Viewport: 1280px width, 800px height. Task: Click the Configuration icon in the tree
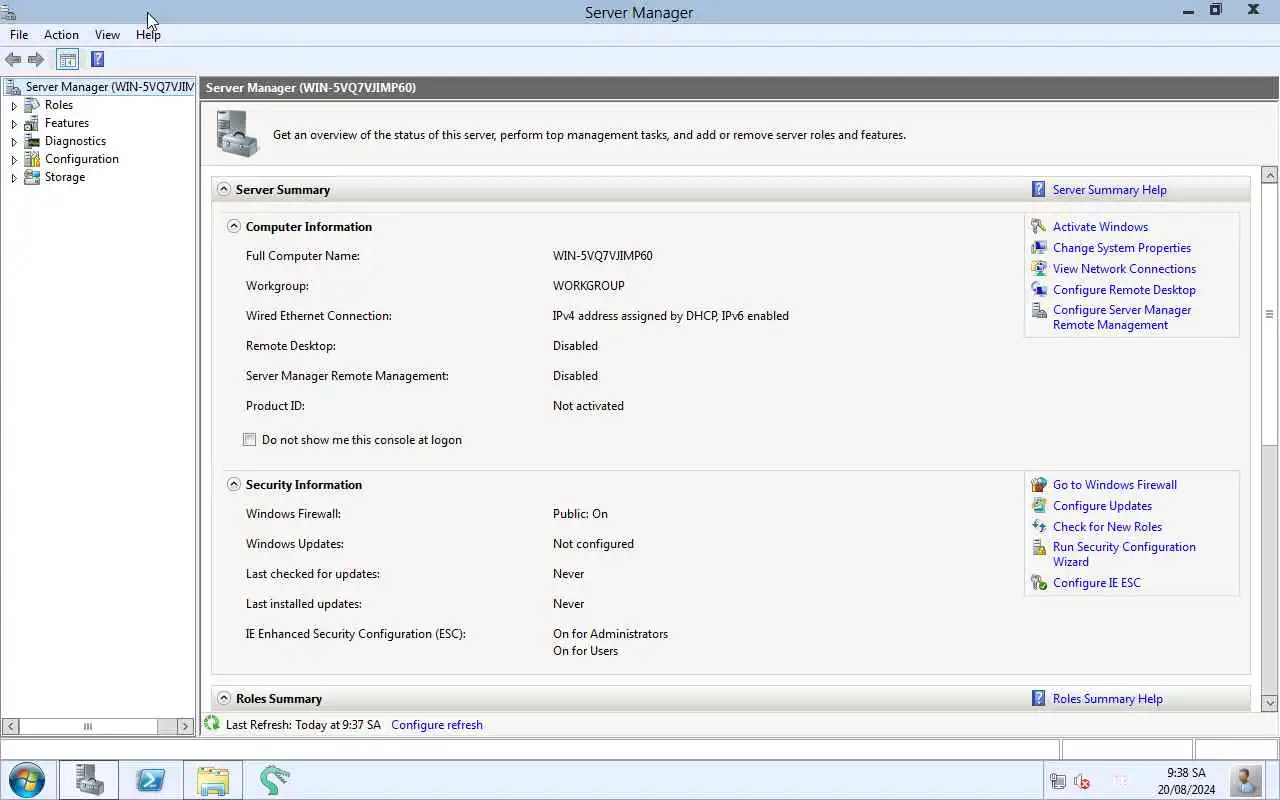point(32,159)
